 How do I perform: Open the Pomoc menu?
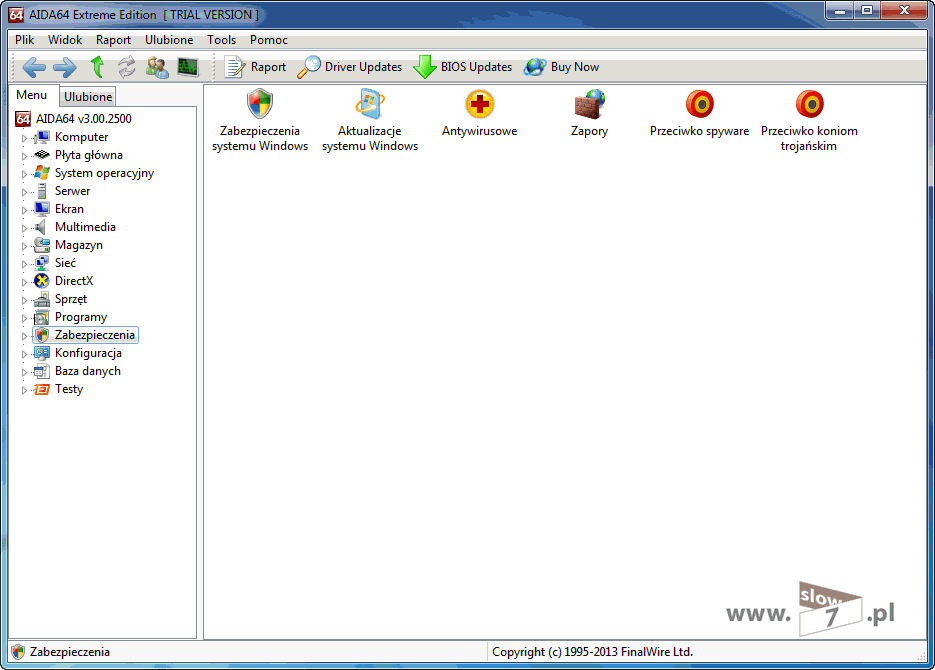pyautogui.click(x=269, y=40)
